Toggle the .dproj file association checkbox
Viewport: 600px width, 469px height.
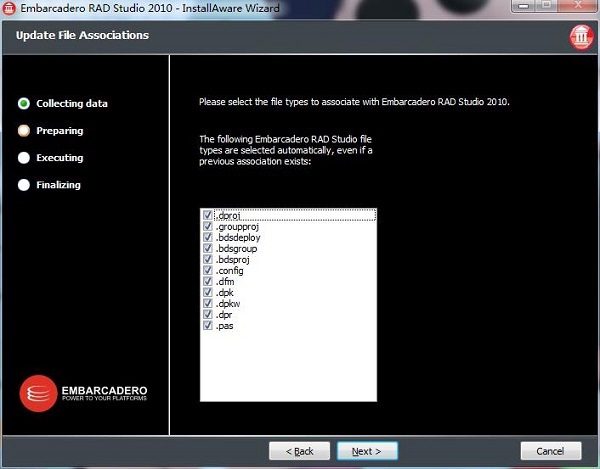click(208, 215)
